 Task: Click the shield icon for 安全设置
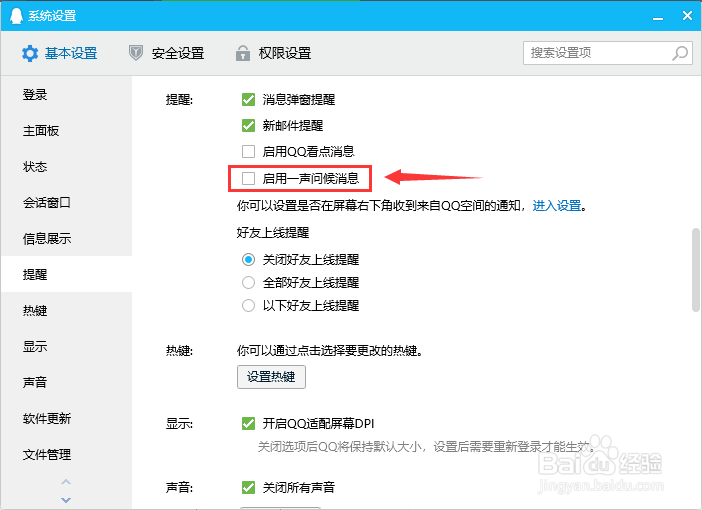[x=136, y=53]
